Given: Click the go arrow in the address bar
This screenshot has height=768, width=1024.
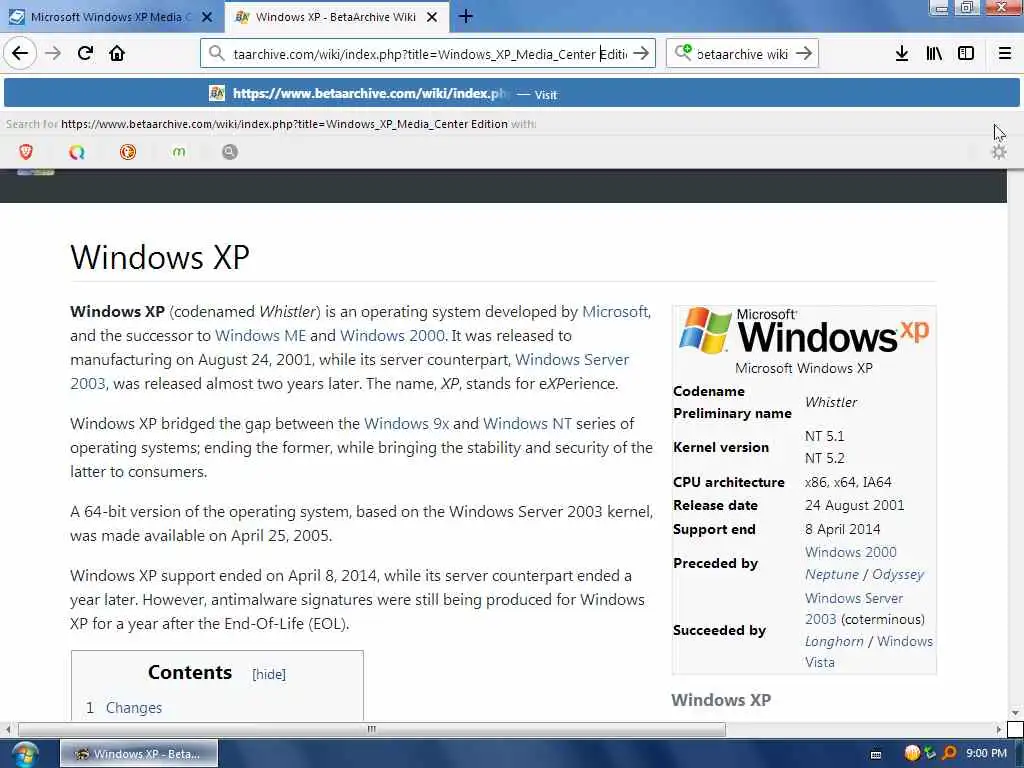Looking at the screenshot, I should tap(641, 53).
